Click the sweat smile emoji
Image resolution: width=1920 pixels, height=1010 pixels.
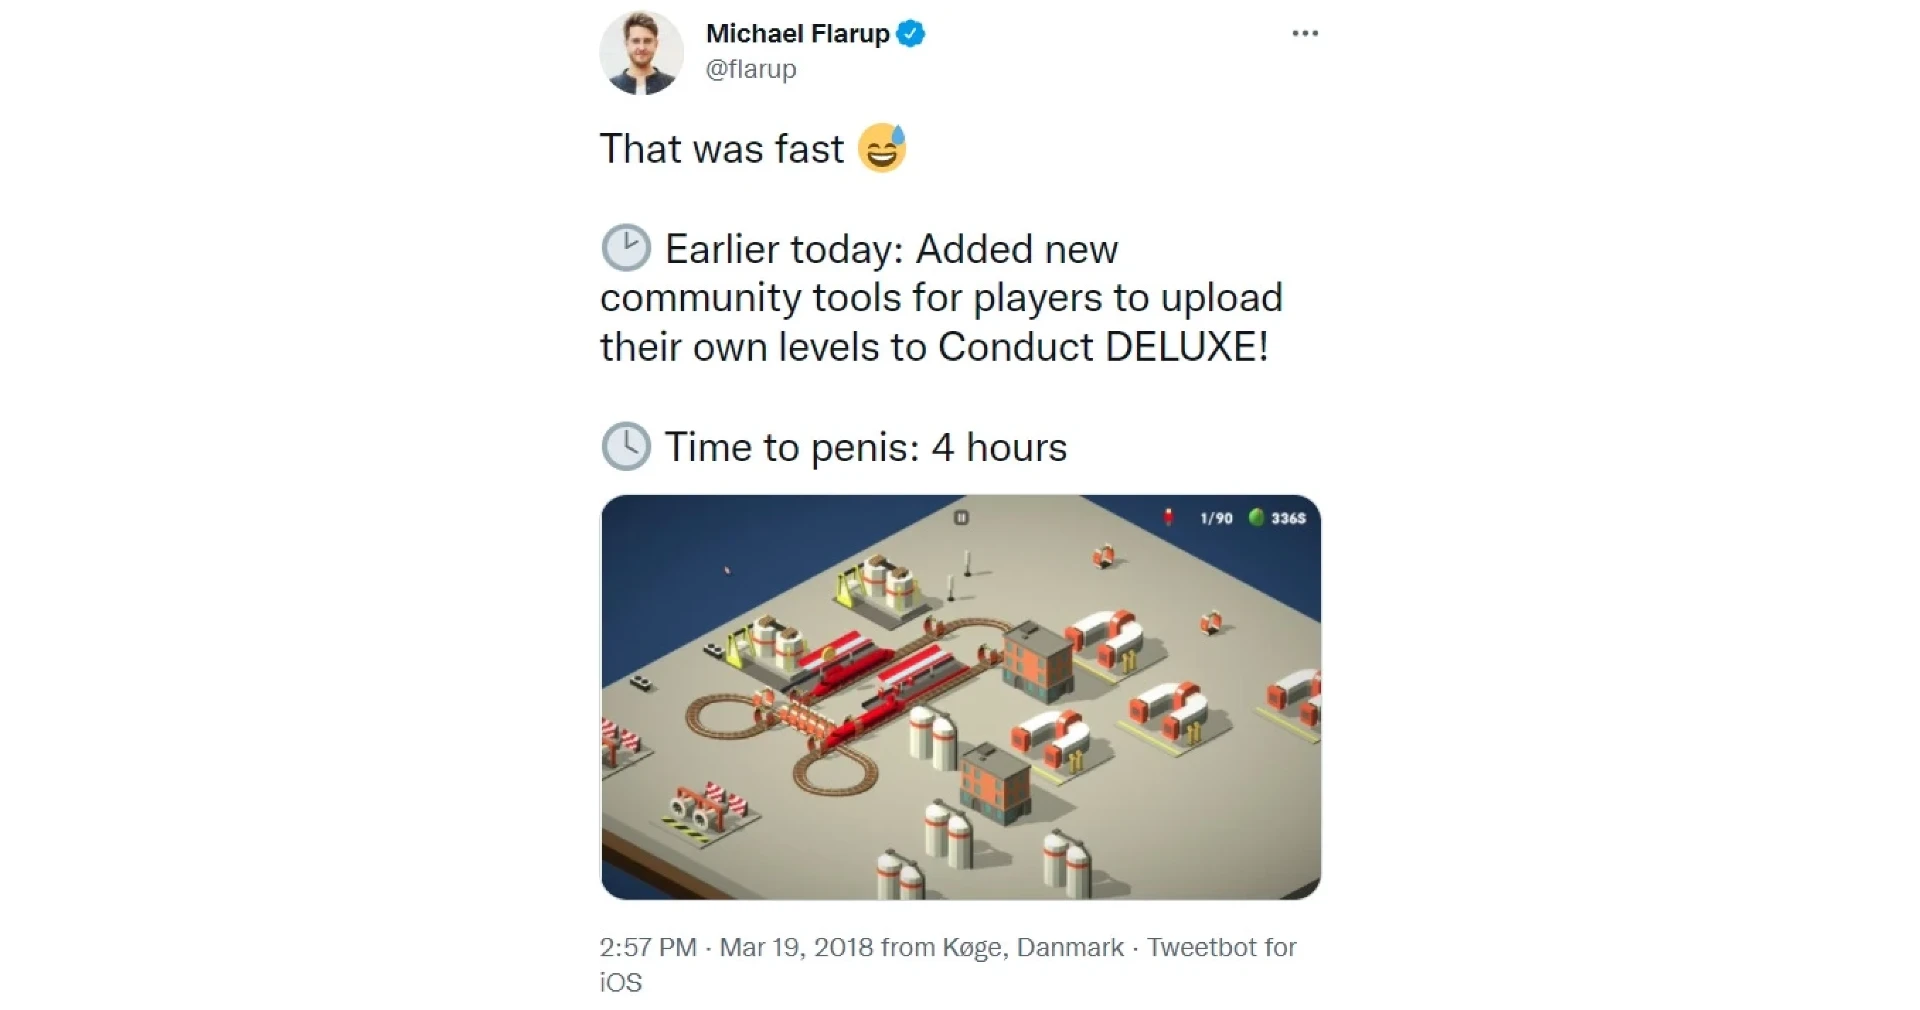coord(882,148)
